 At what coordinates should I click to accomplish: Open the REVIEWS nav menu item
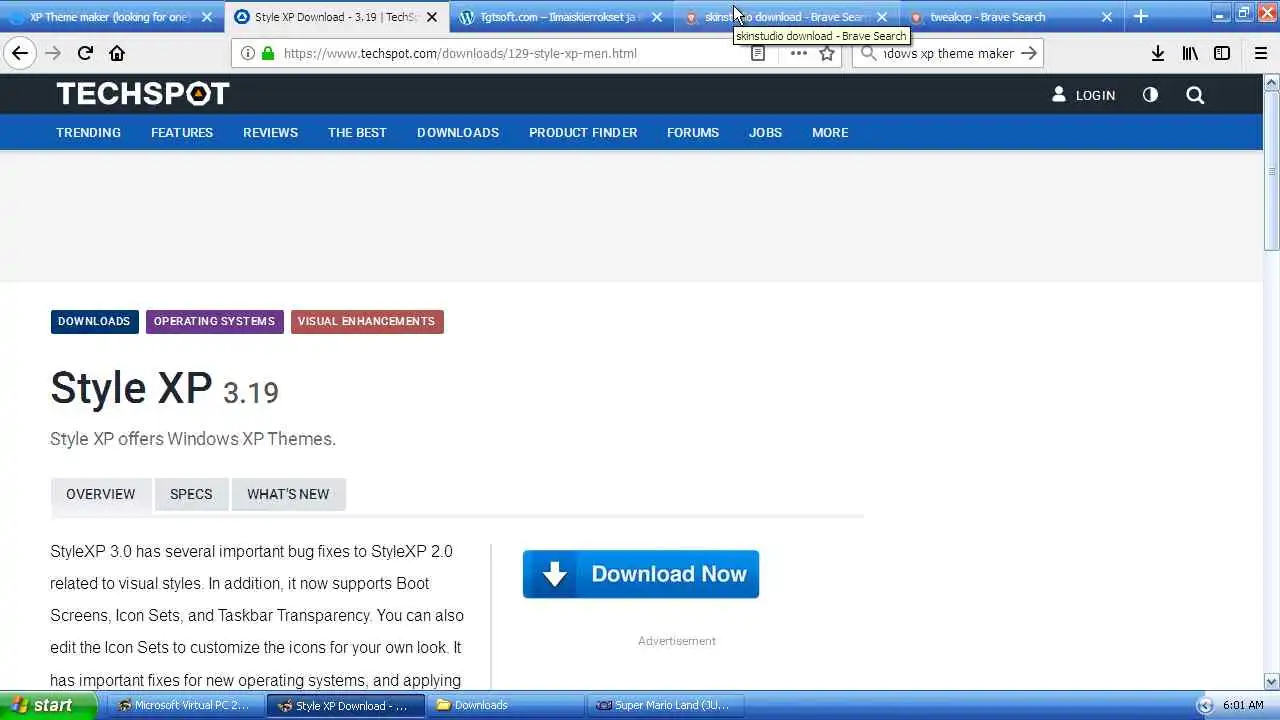coord(270,132)
